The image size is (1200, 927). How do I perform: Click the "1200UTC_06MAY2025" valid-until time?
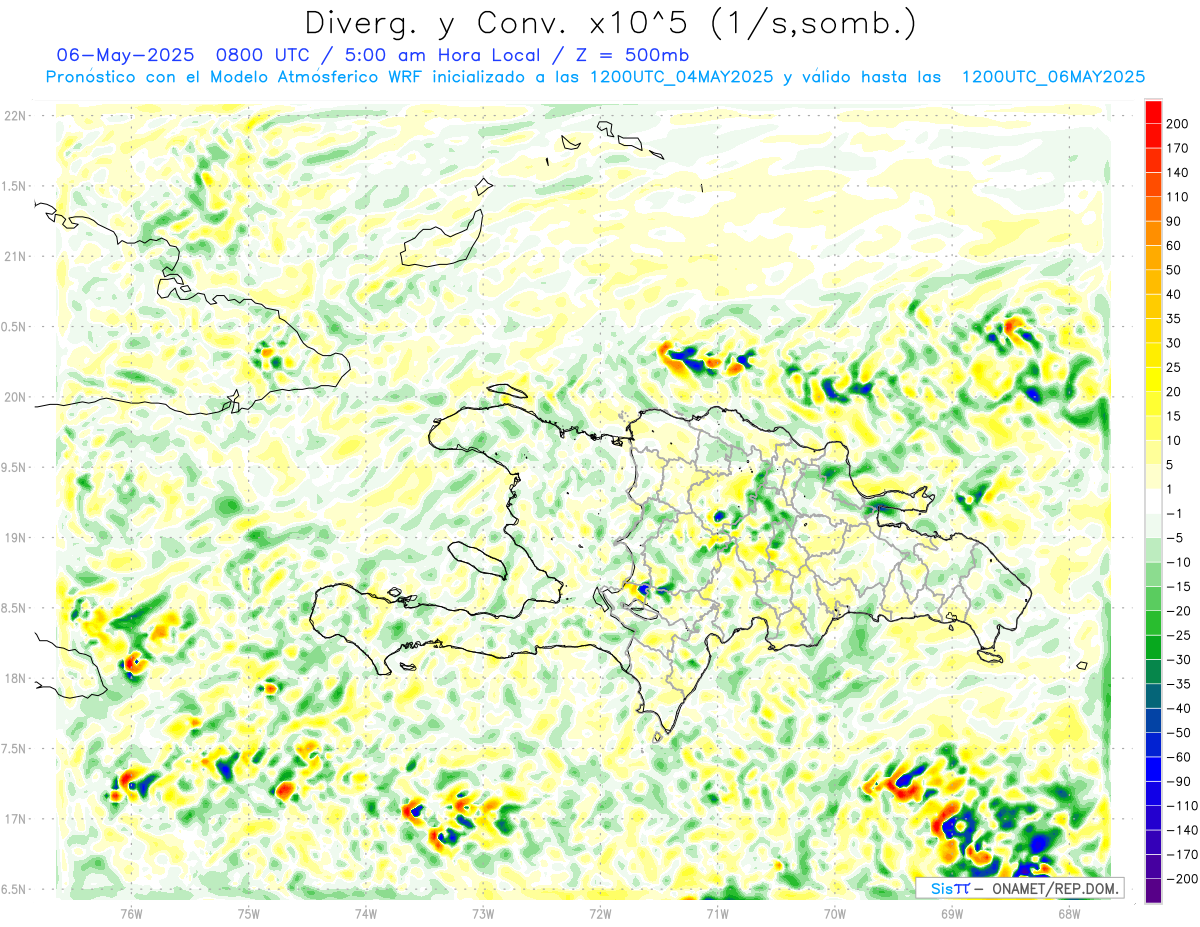tap(1052, 77)
